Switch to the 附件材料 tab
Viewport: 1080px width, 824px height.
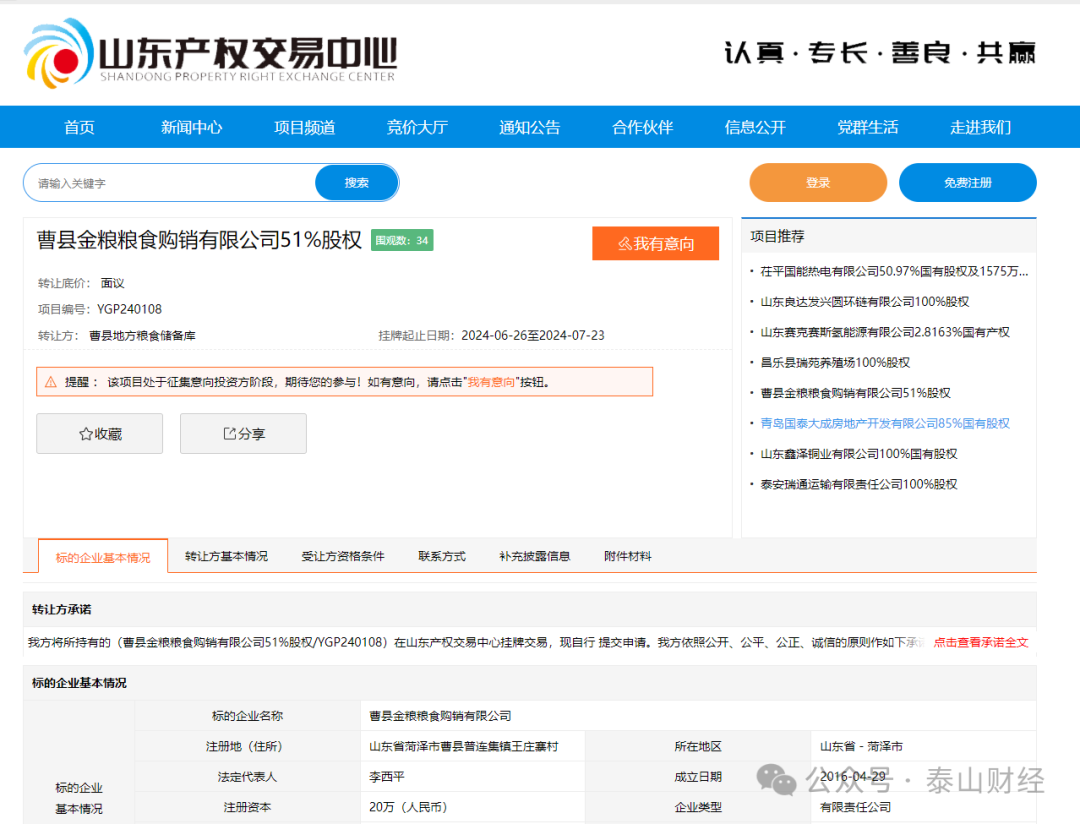coord(627,556)
